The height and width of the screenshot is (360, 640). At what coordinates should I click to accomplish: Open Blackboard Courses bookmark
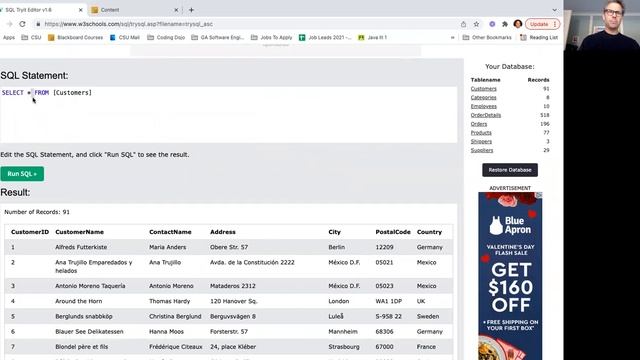point(76,38)
